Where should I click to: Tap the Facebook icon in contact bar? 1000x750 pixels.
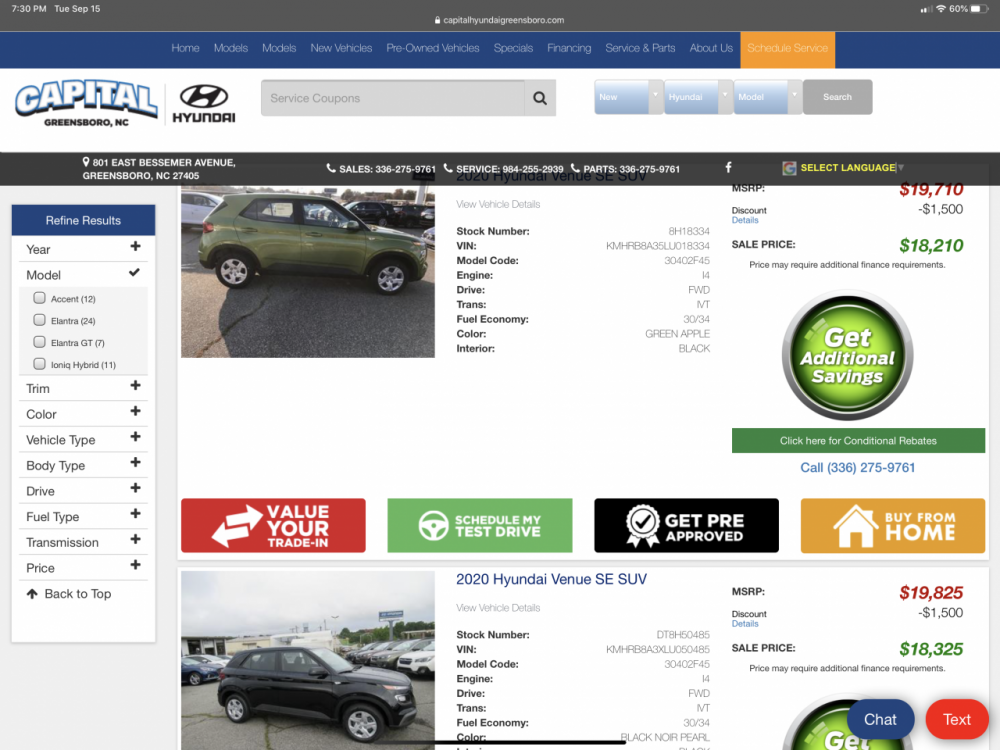(x=728, y=168)
